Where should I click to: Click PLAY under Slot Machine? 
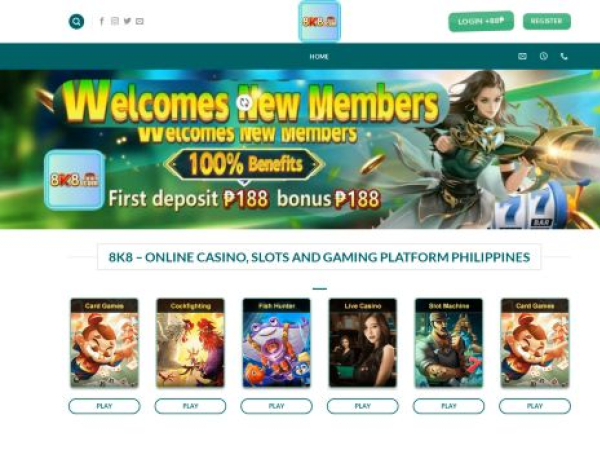448,406
